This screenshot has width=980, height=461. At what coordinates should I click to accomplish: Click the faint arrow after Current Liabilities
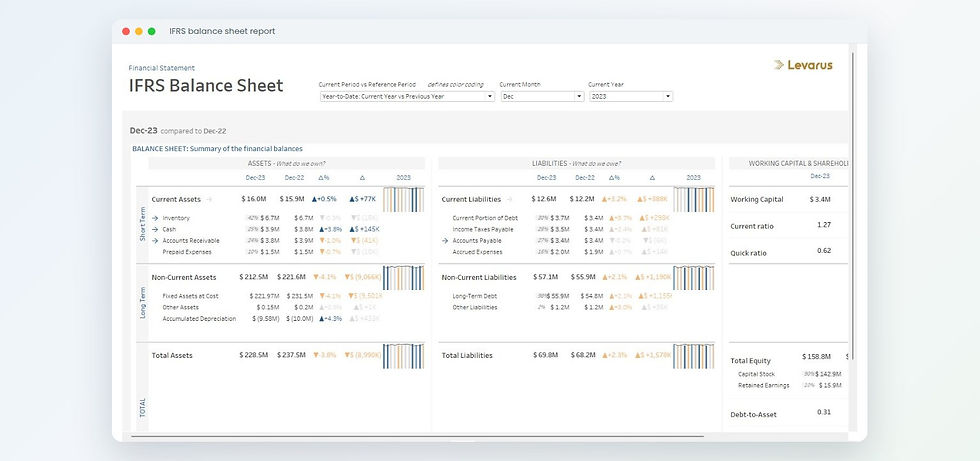coord(509,199)
